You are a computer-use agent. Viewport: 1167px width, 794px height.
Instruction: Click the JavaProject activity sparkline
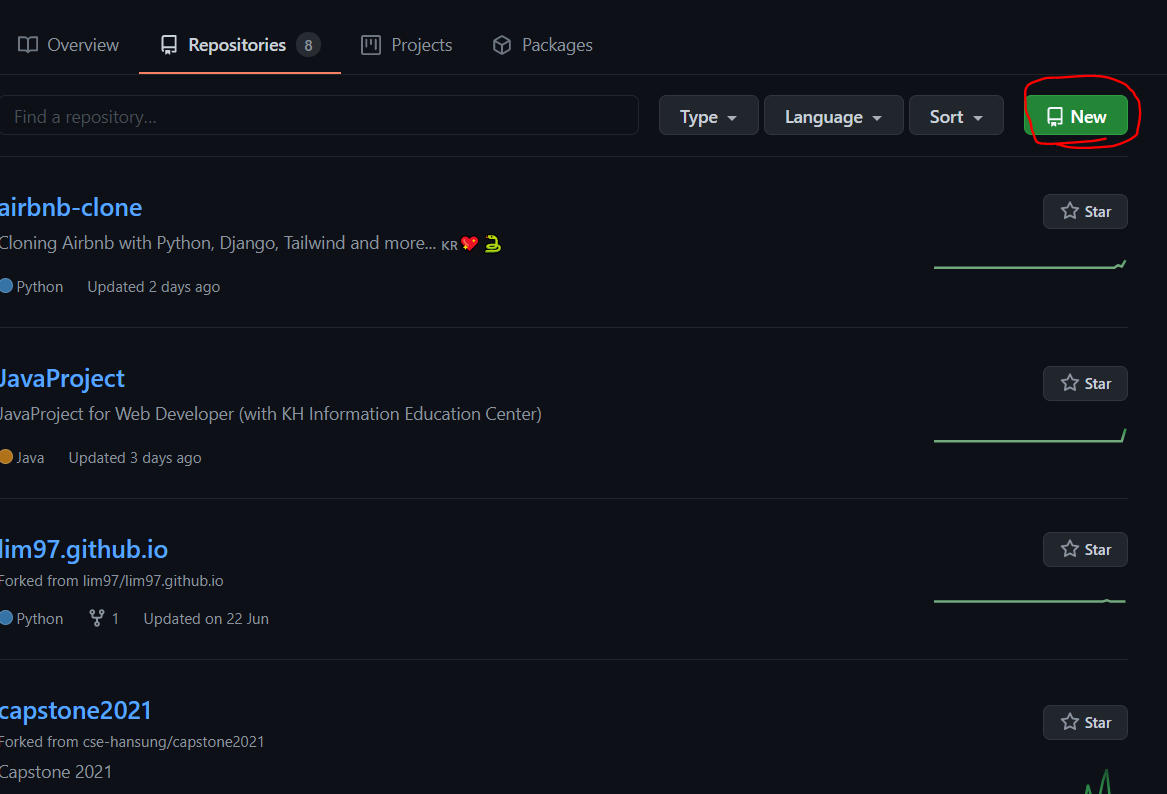1030,436
